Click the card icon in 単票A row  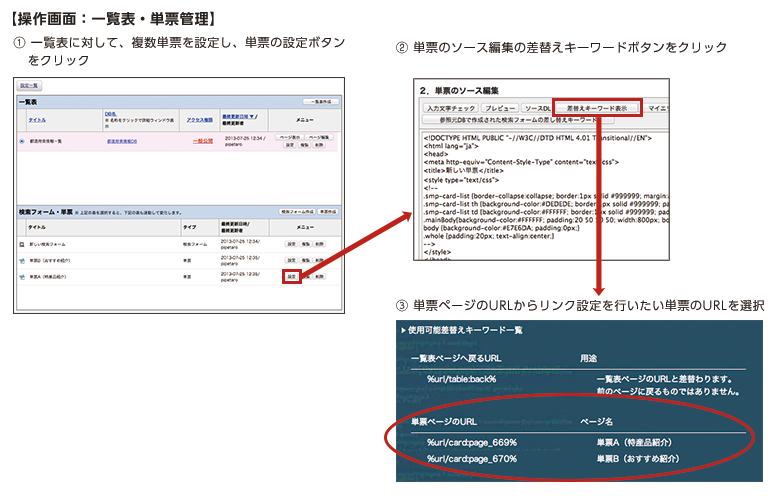tap(22, 277)
